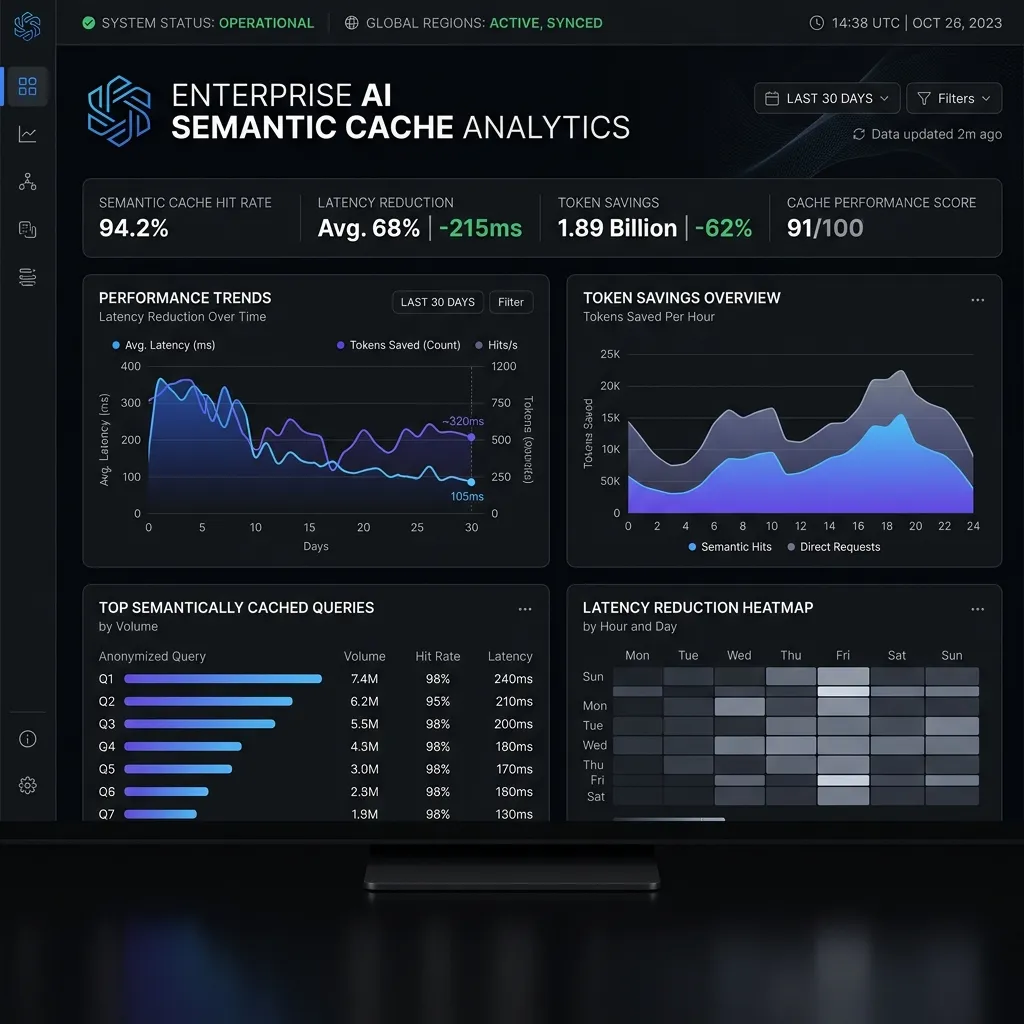The height and width of the screenshot is (1024, 1024).
Task: Open the documents copy sidebar icon
Action: [27, 229]
